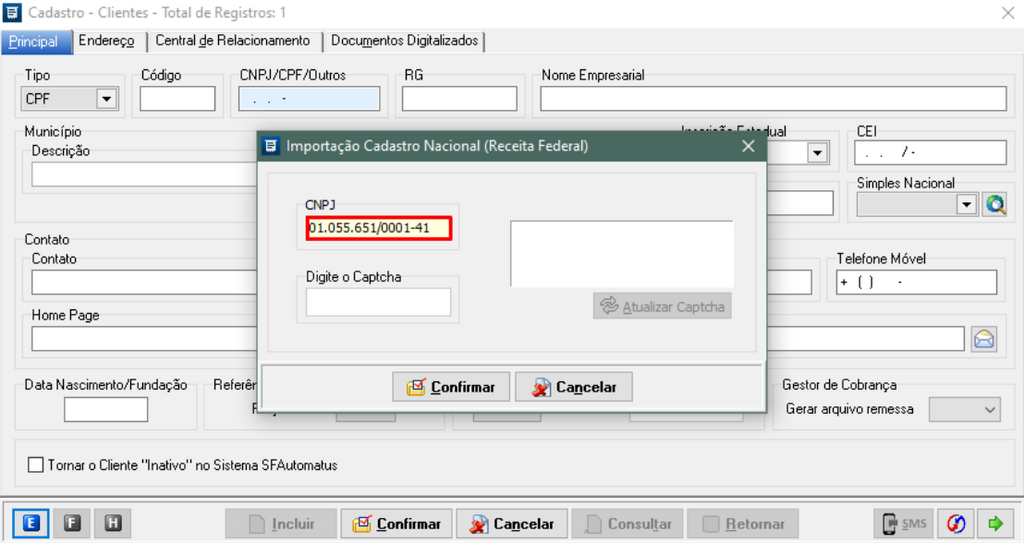Confirm the CNPJ import dialog

coord(452,387)
